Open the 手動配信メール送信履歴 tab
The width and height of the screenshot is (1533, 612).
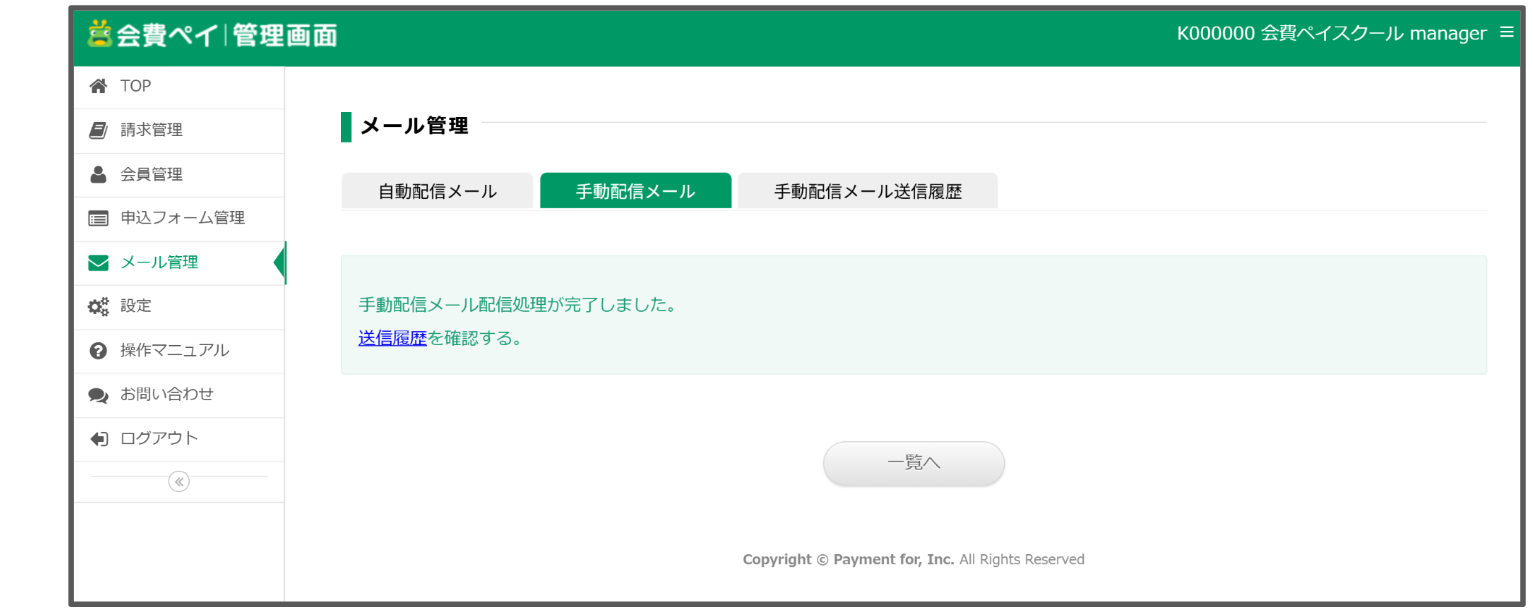pyautogui.click(x=868, y=191)
